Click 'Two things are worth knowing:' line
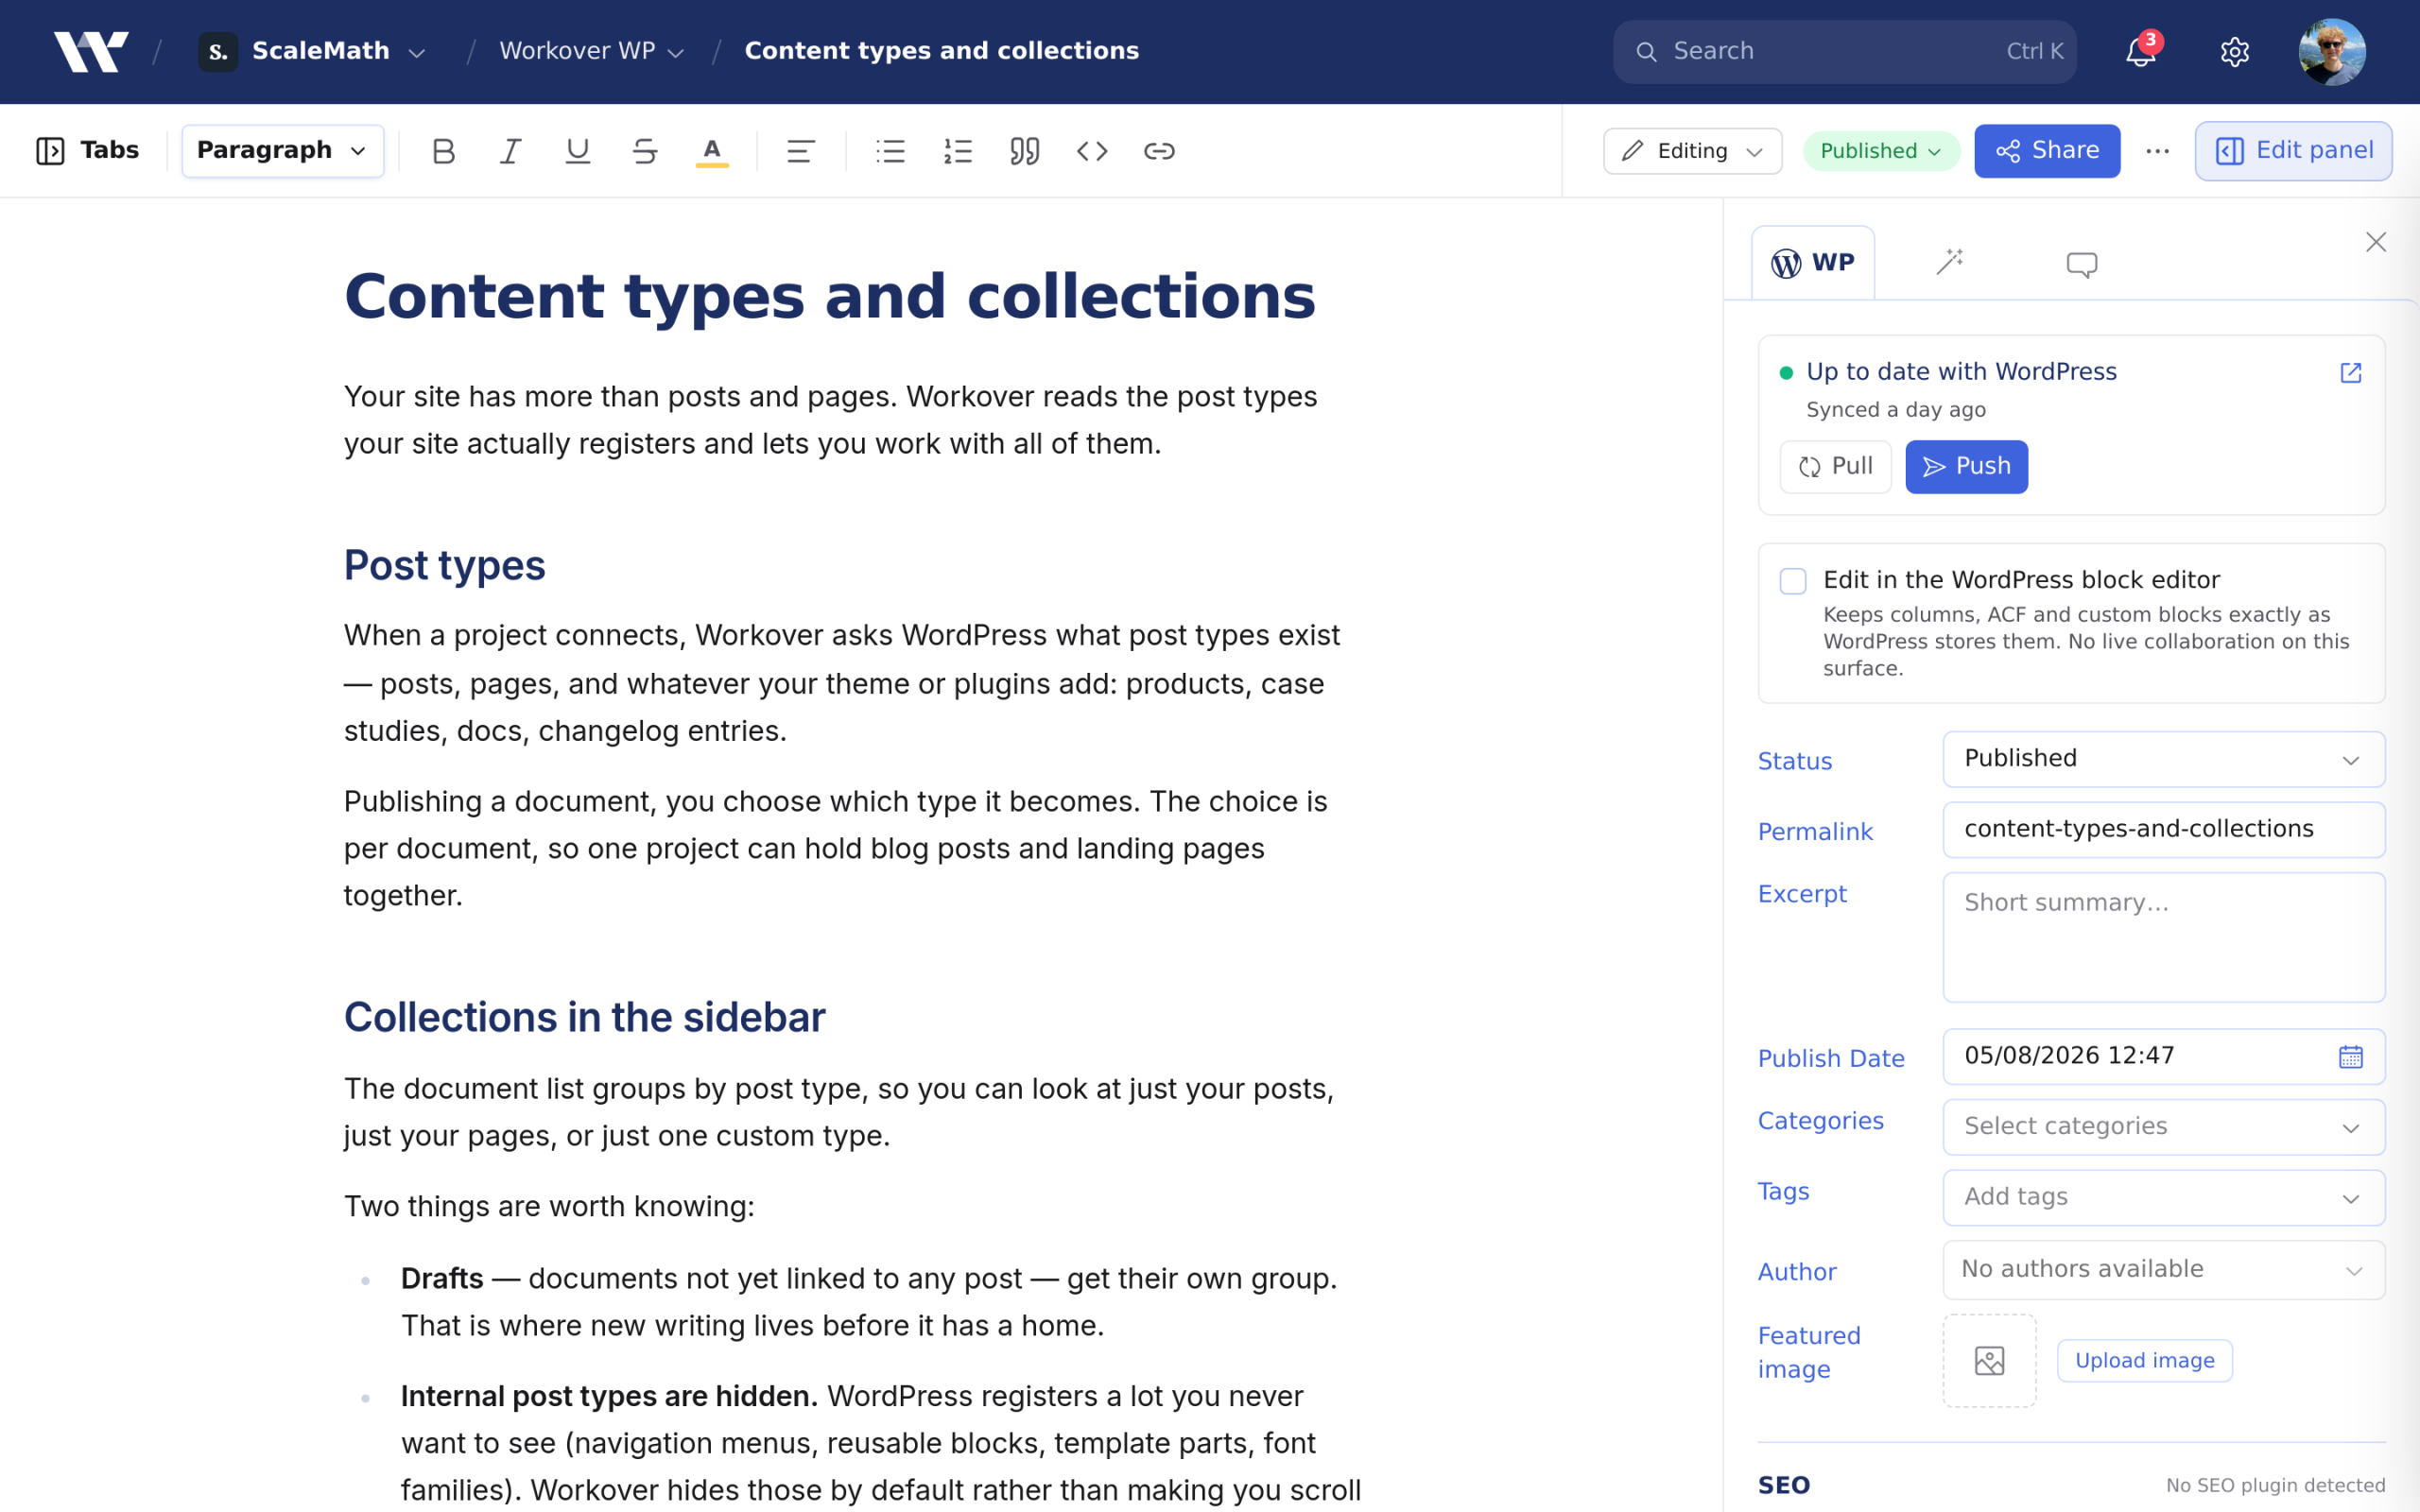The image size is (2420, 1512). pyautogui.click(x=549, y=1206)
